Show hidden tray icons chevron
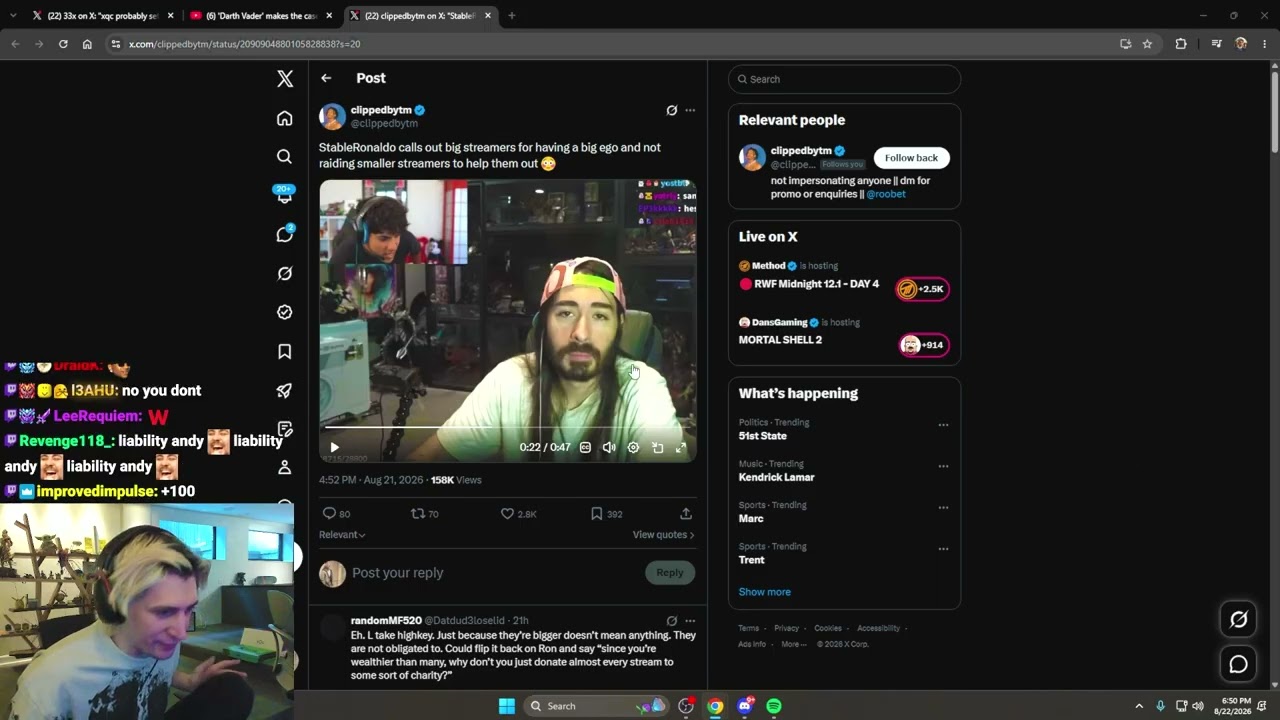This screenshot has width=1280, height=720. pos(1138,706)
